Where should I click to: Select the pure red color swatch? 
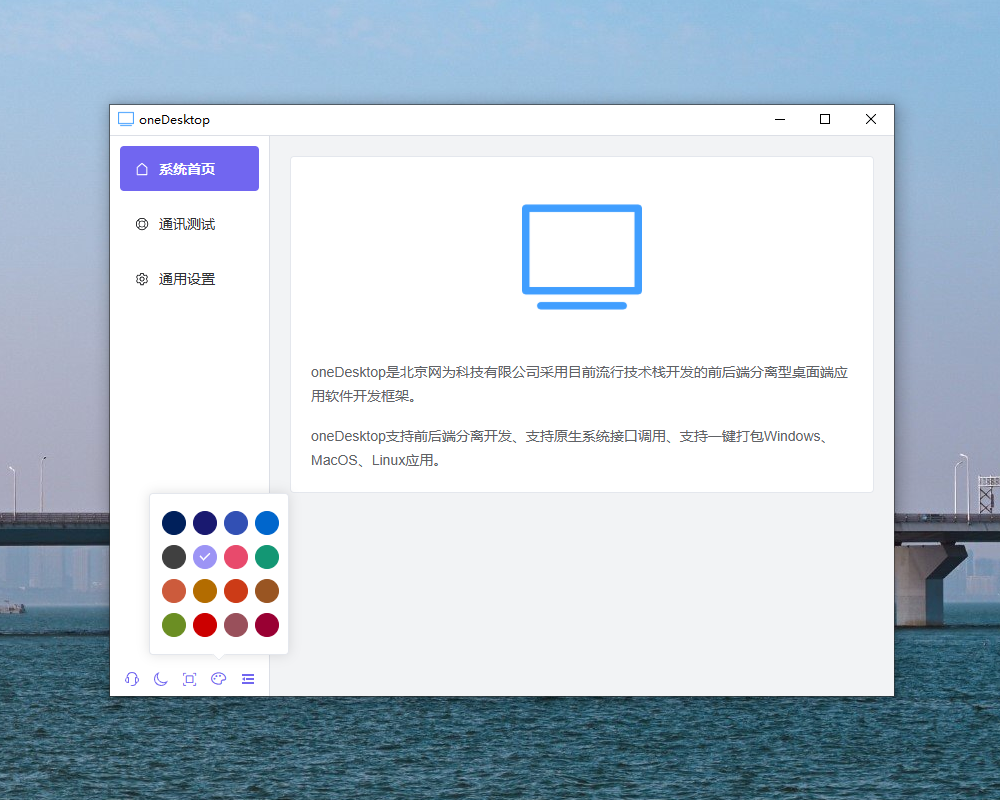(205, 625)
